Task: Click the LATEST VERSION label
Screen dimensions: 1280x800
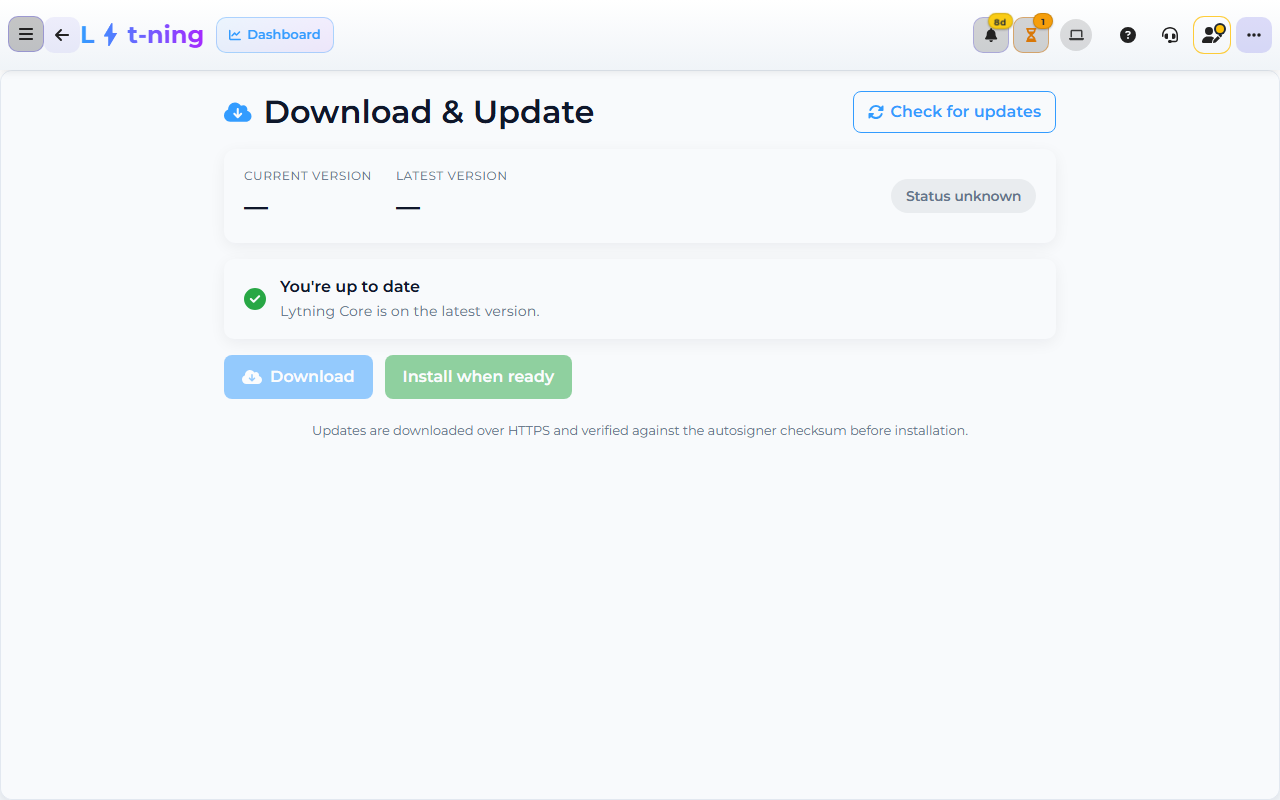Action: tap(452, 176)
